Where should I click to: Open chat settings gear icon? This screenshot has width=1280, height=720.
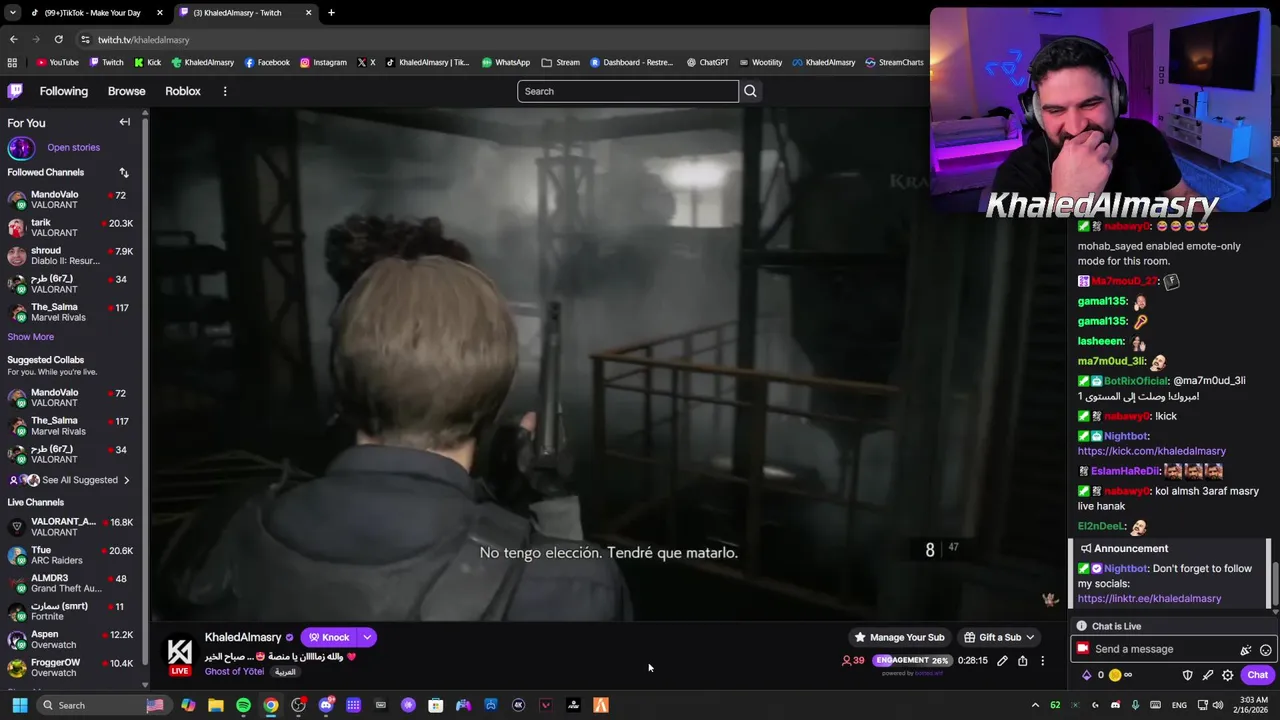point(1227,675)
